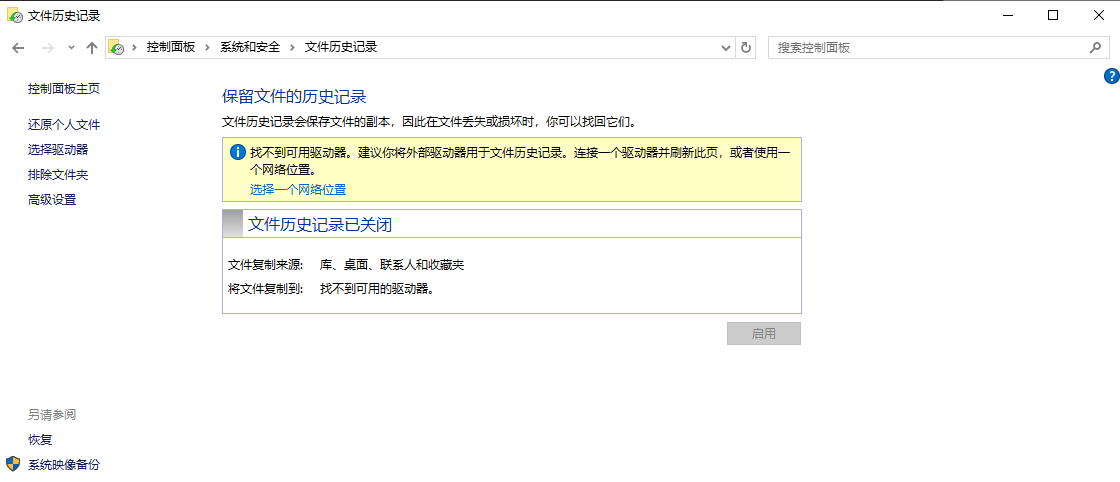Open 系统映像备份 link
1120x482 pixels.
pyautogui.click(x=64, y=465)
